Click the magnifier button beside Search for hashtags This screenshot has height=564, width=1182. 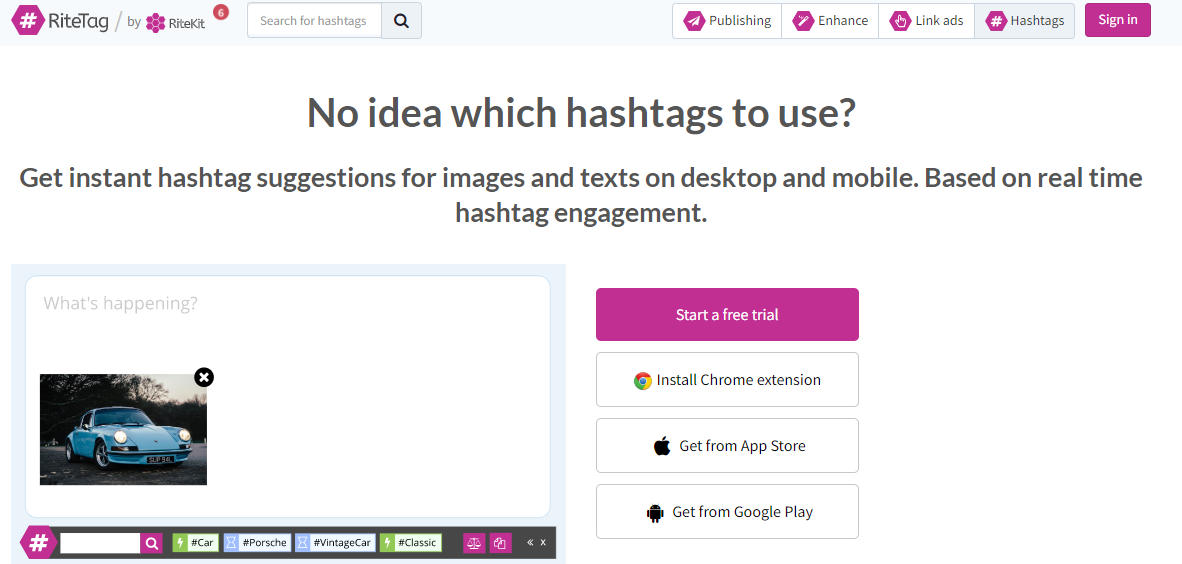click(x=401, y=21)
